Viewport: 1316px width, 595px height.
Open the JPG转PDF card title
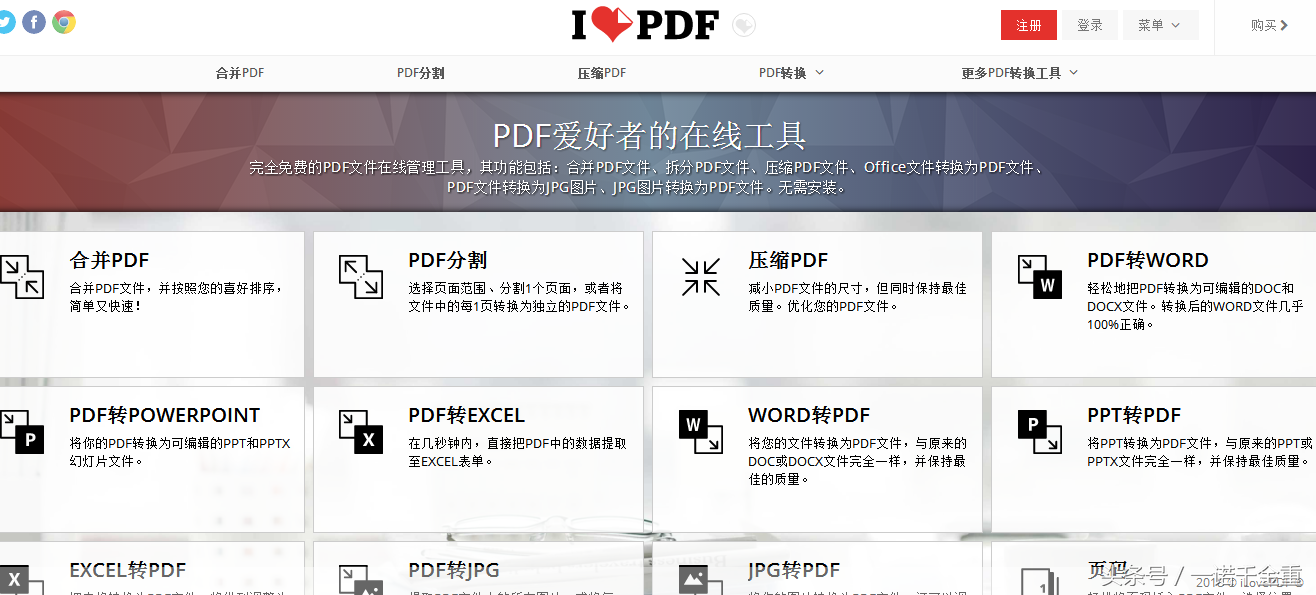[794, 571]
